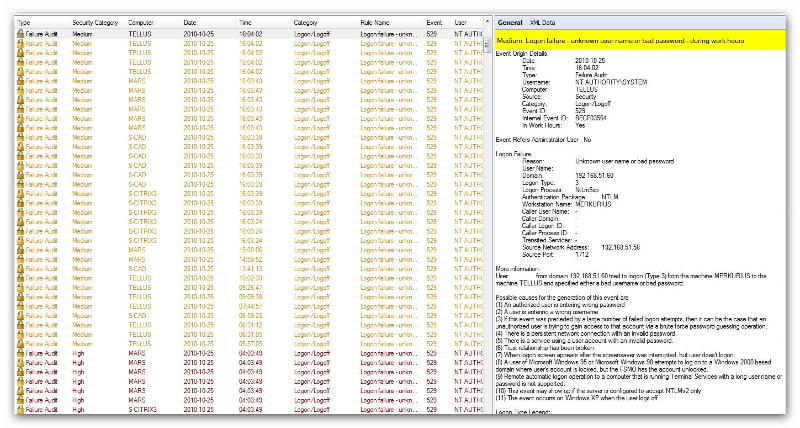The image size is (800, 428).
Task: Click the 15:00:06 time cell
Action: 251,250
